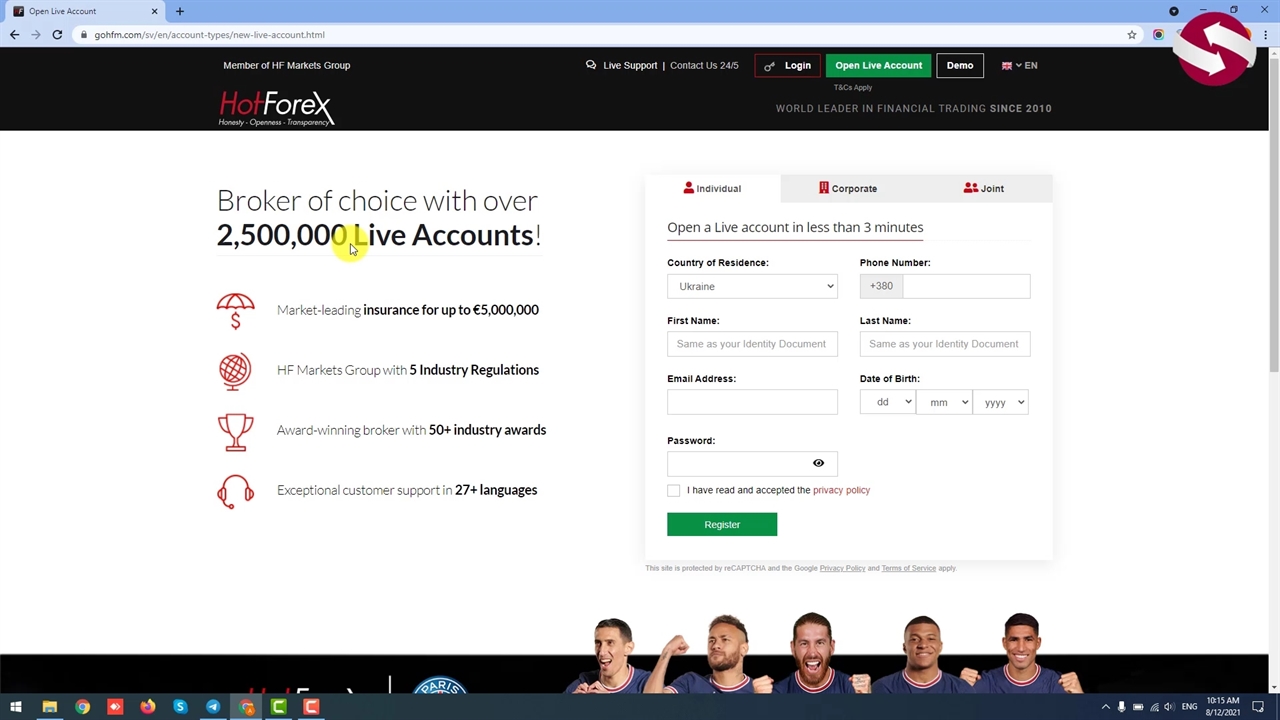Bookmark this page with star icon
1280x720 pixels.
(1132, 35)
